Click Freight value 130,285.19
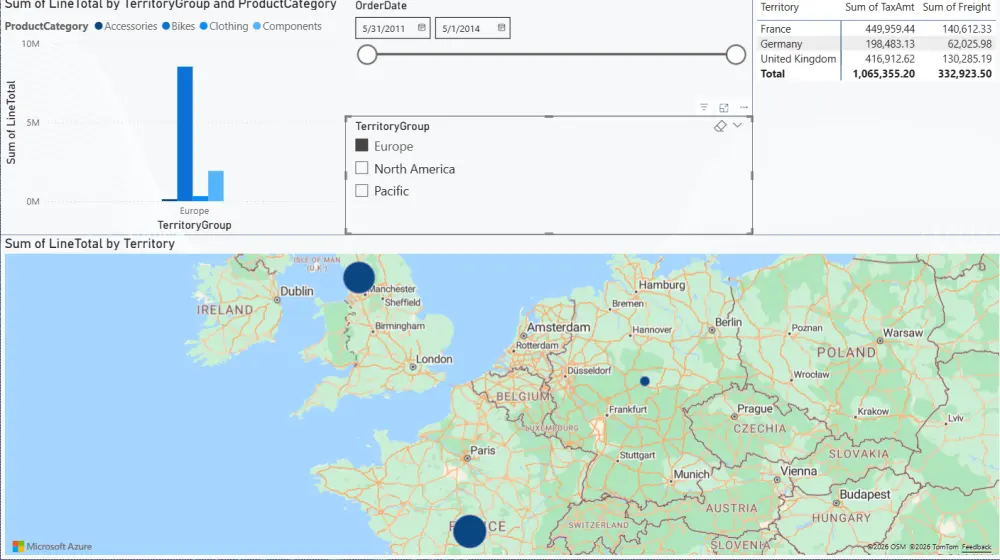Image resolution: width=1000 pixels, height=560 pixels. point(967,59)
